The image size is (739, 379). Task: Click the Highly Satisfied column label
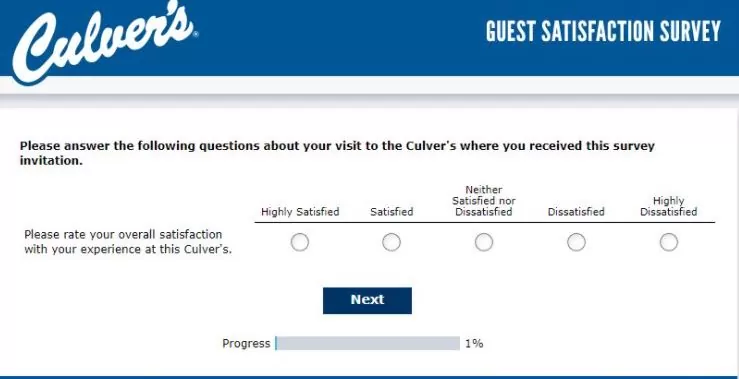coord(300,212)
